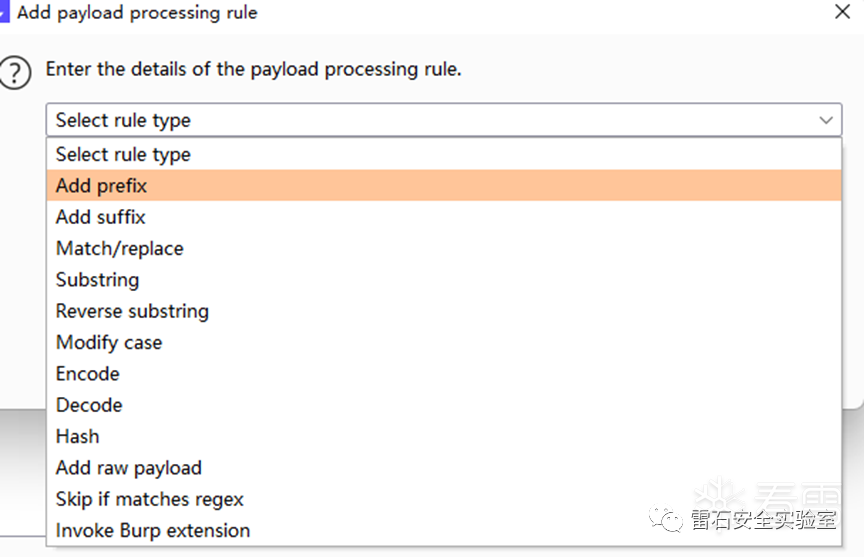Choose the Select rule type placeholder option
Image resolution: width=864 pixels, height=557 pixels.
(123, 154)
